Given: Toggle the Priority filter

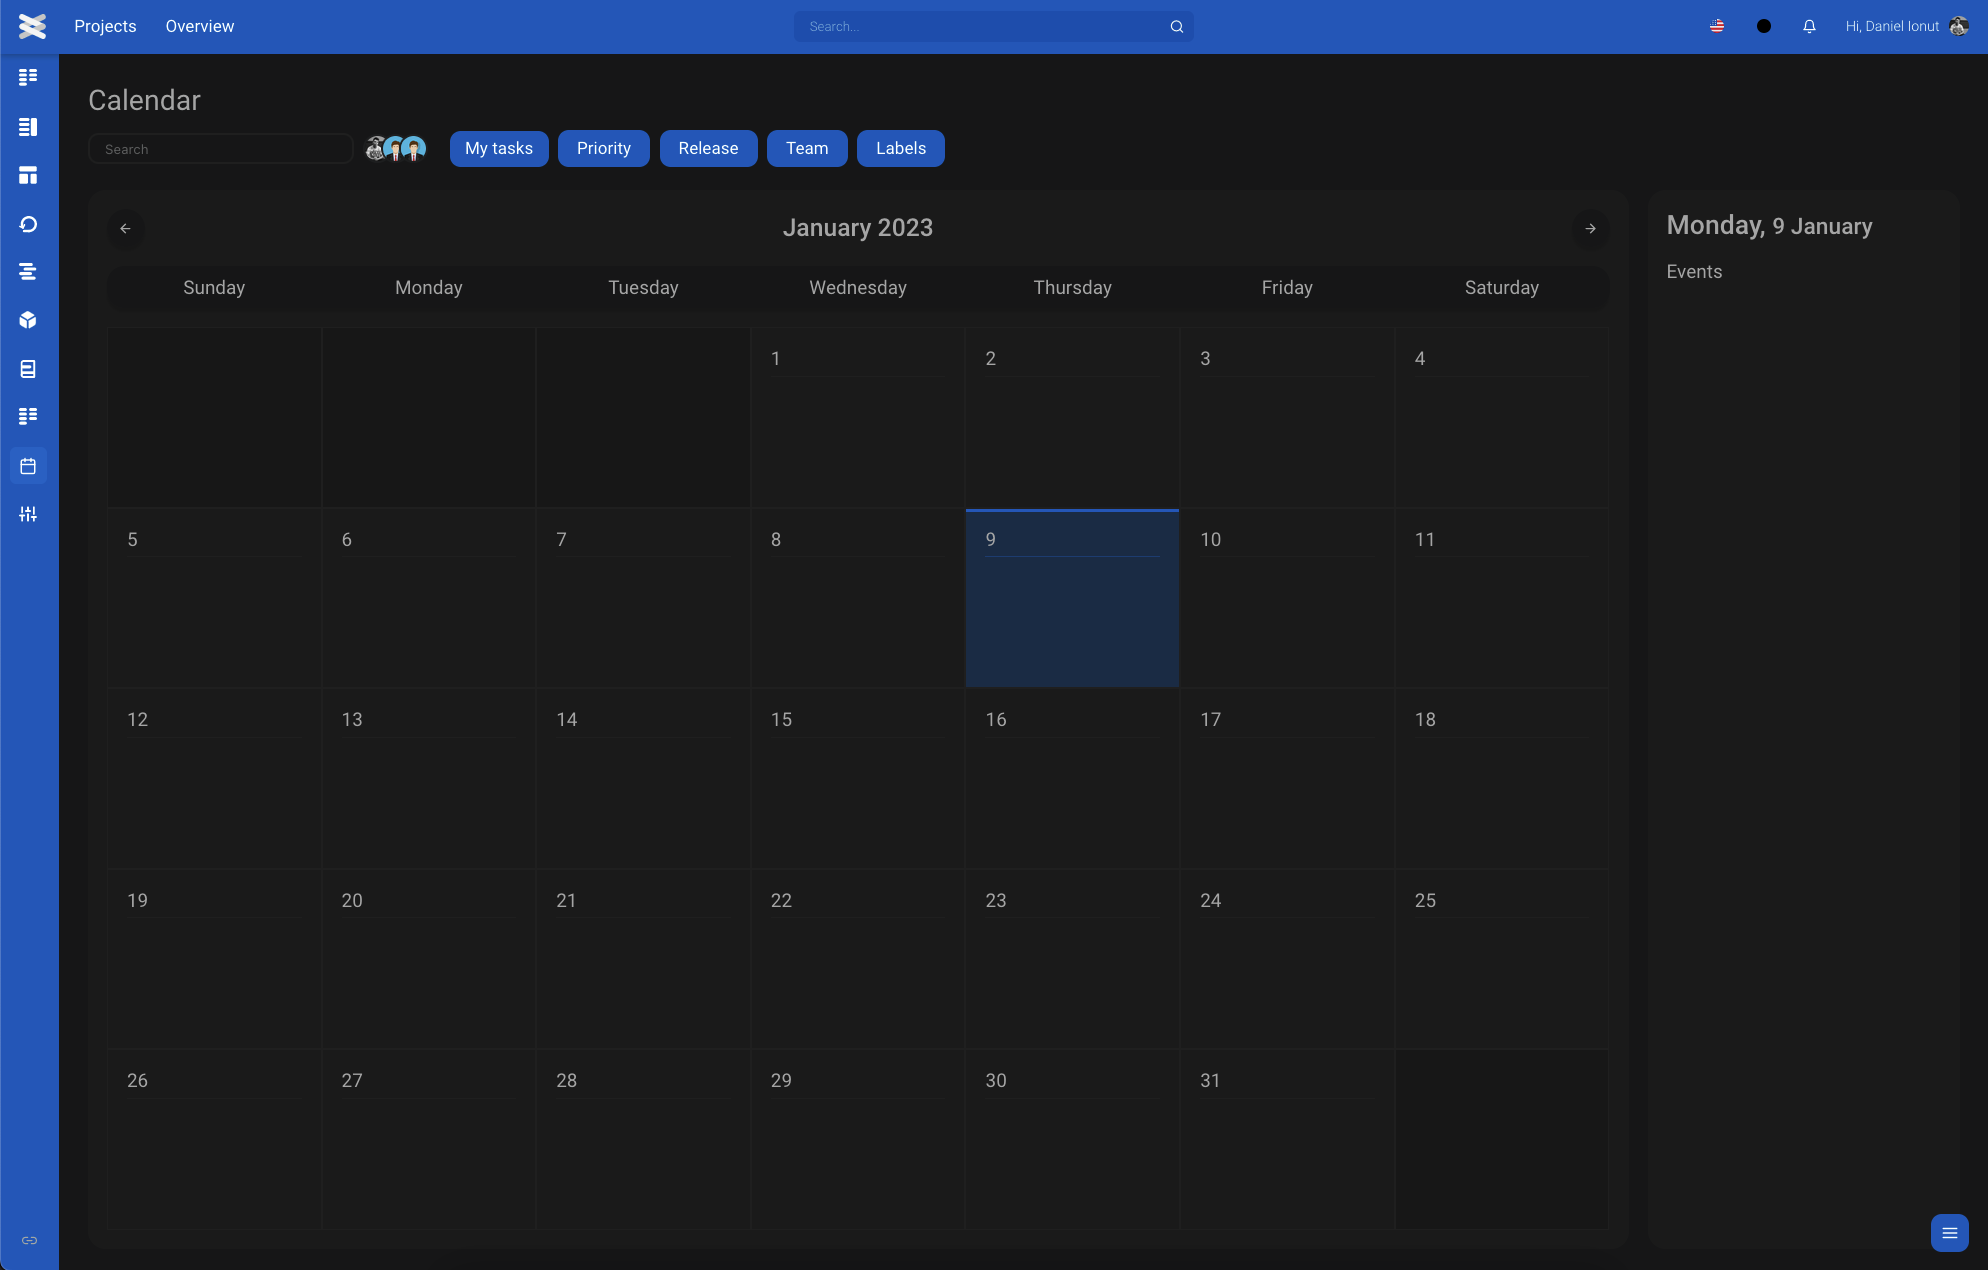Looking at the screenshot, I should (x=603, y=148).
